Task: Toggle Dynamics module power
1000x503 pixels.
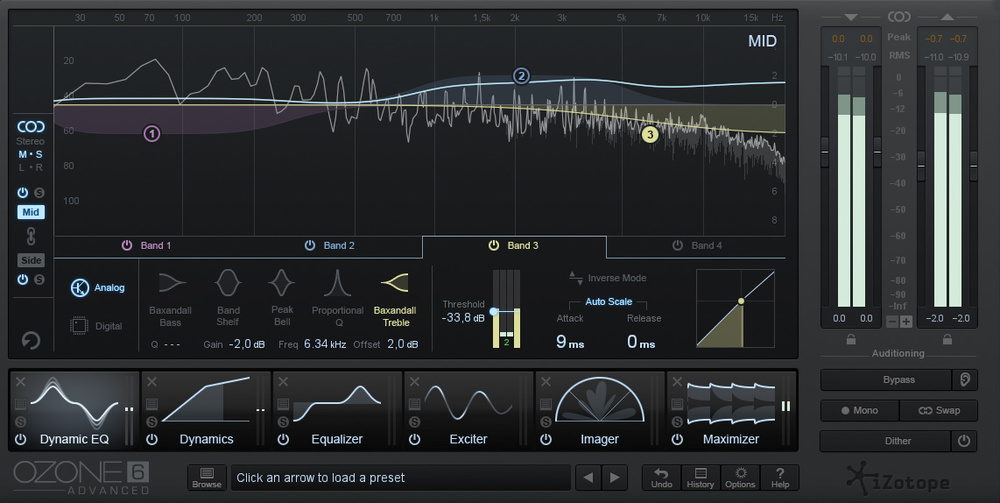Action: pyautogui.click(x=152, y=439)
